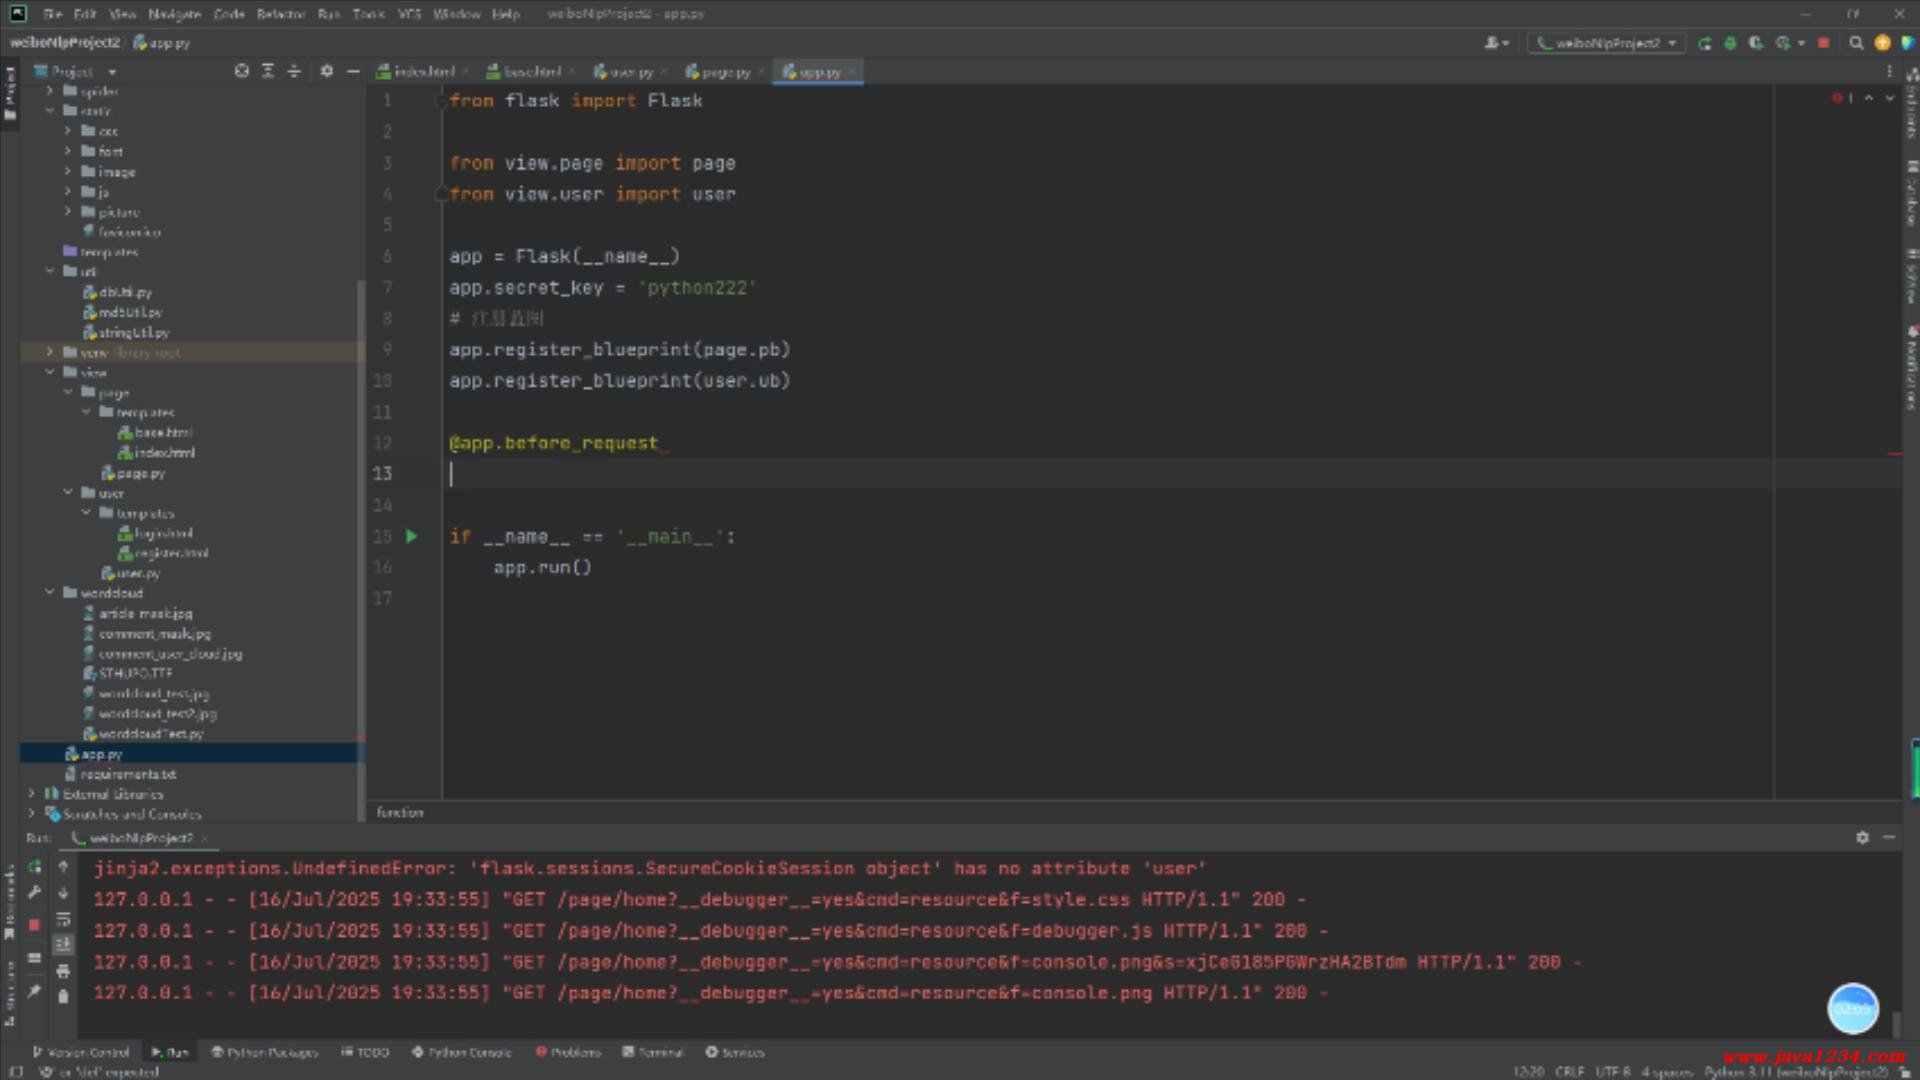Switch to the user.py editor tab
The height and width of the screenshot is (1080, 1920).
pos(624,72)
